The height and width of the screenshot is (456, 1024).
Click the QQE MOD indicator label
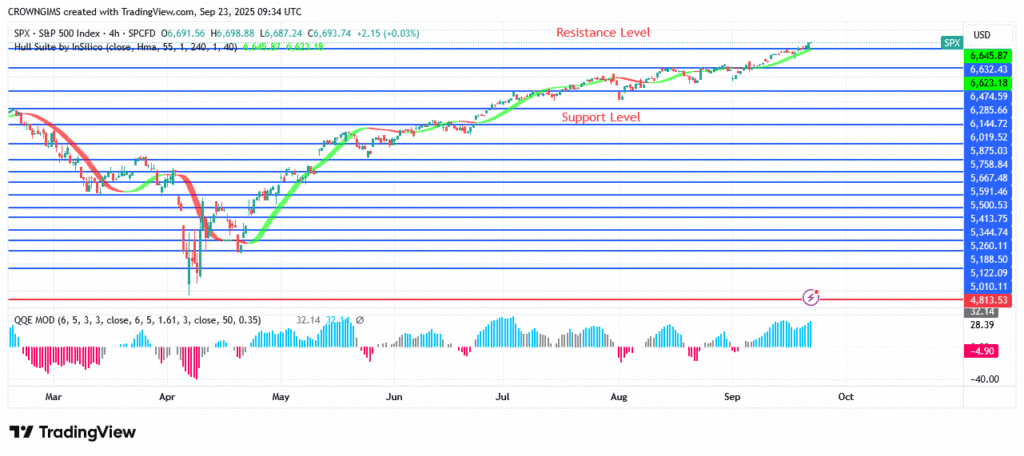(x=138, y=320)
